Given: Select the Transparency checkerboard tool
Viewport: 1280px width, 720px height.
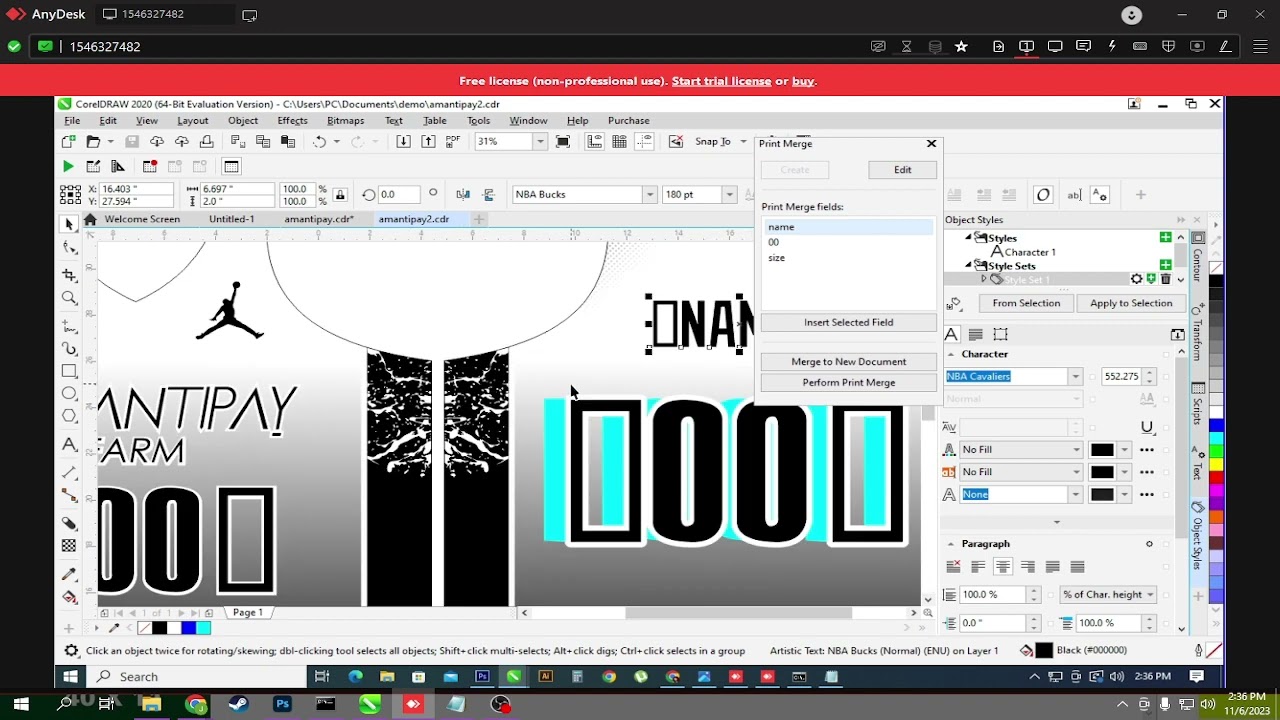Looking at the screenshot, I should [x=69, y=546].
